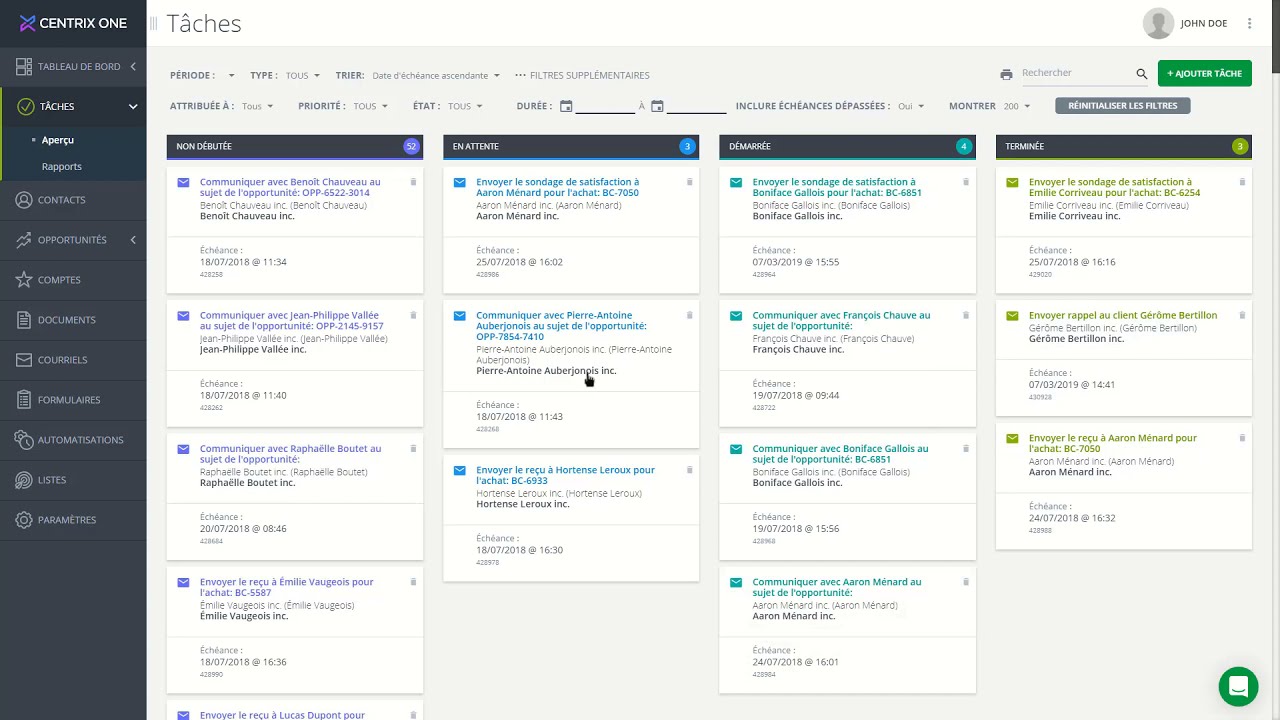
Task: Open Comptes in the sidebar
Action: 73,280
